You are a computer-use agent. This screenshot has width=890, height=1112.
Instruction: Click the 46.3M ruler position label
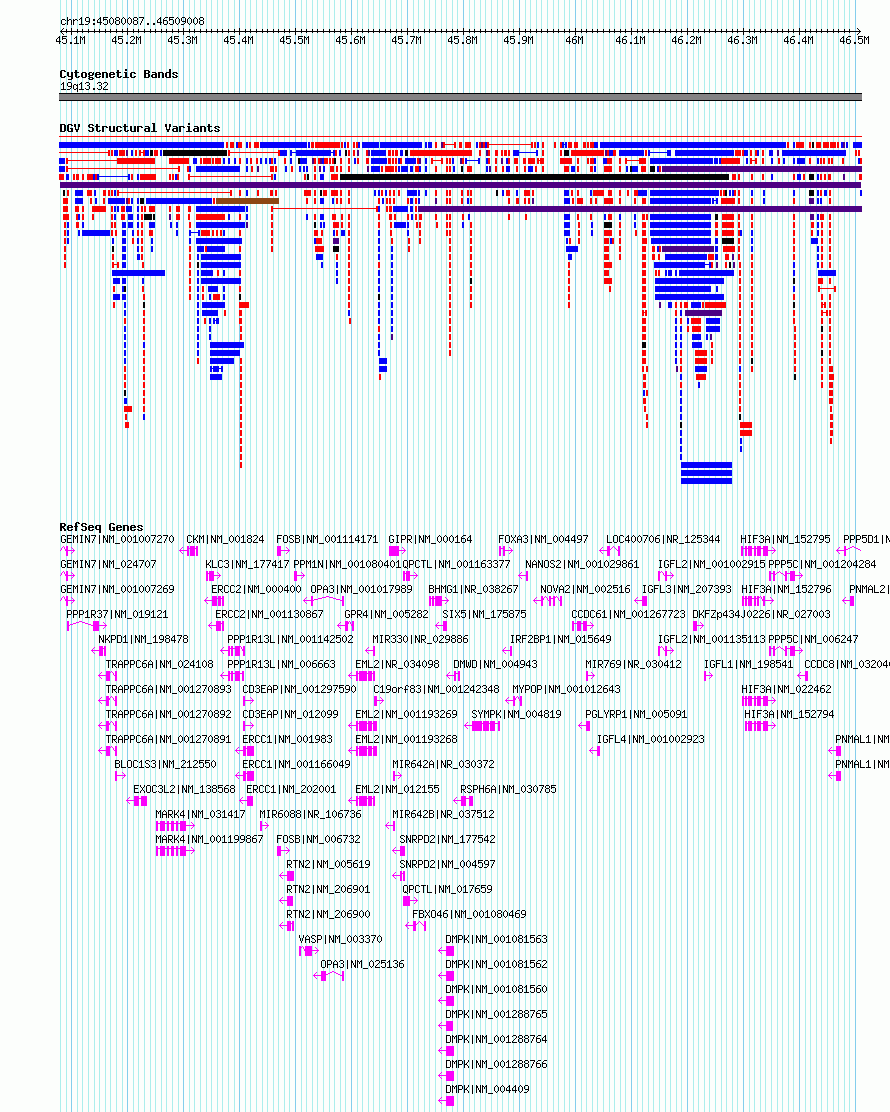click(x=742, y=40)
